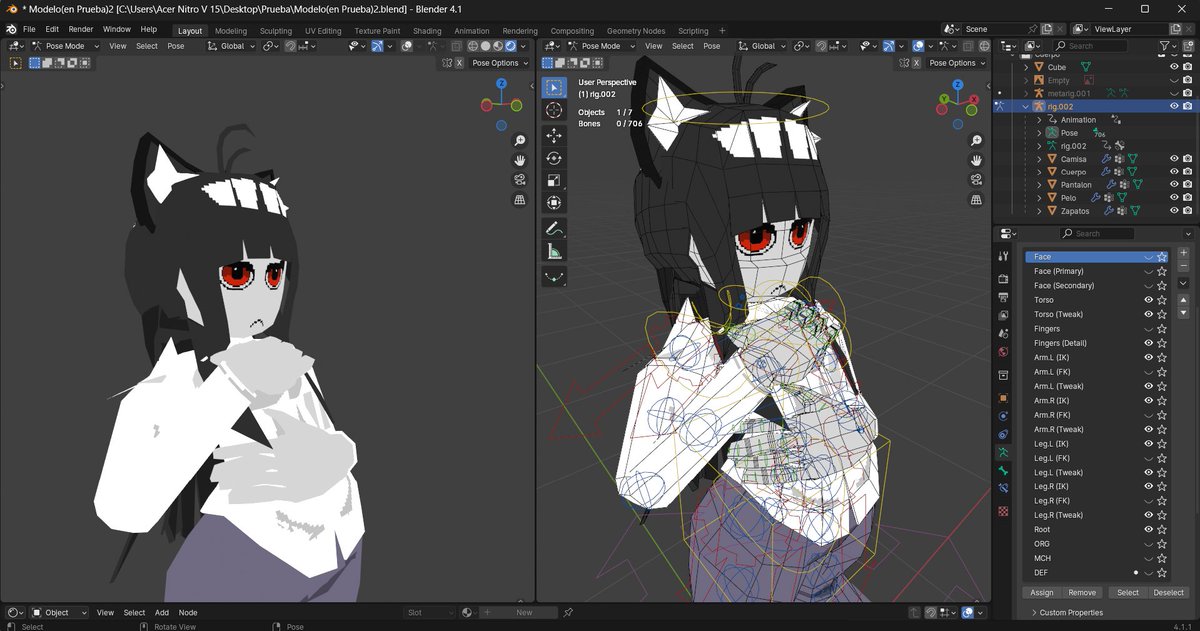Open the Output properties tab
Image resolution: width=1200 pixels, height=631 pixels.
pos(1003,297)
